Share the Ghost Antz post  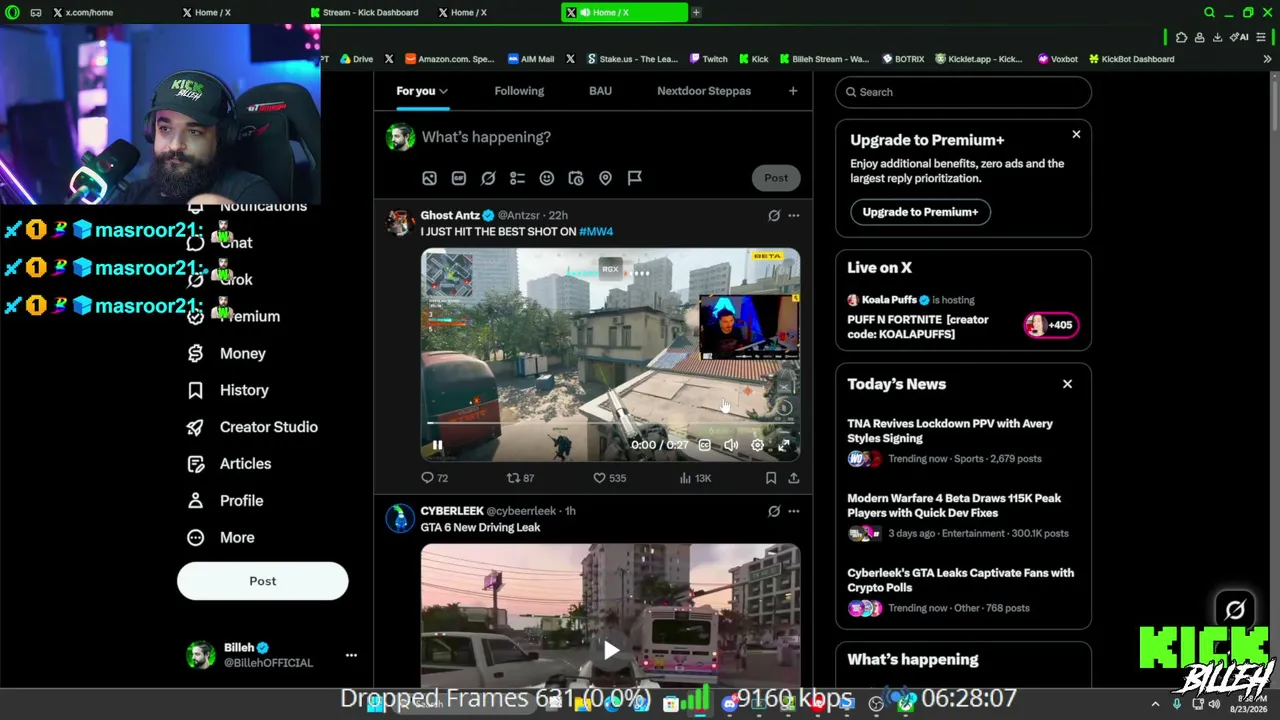click(794, 478)
